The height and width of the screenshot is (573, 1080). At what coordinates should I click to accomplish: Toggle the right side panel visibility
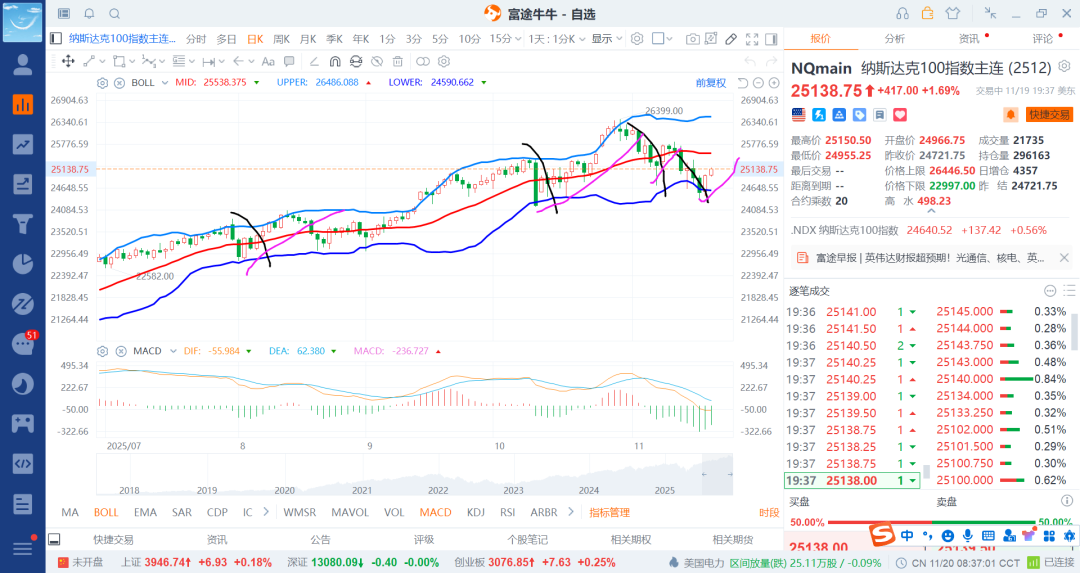coord(771,39)
